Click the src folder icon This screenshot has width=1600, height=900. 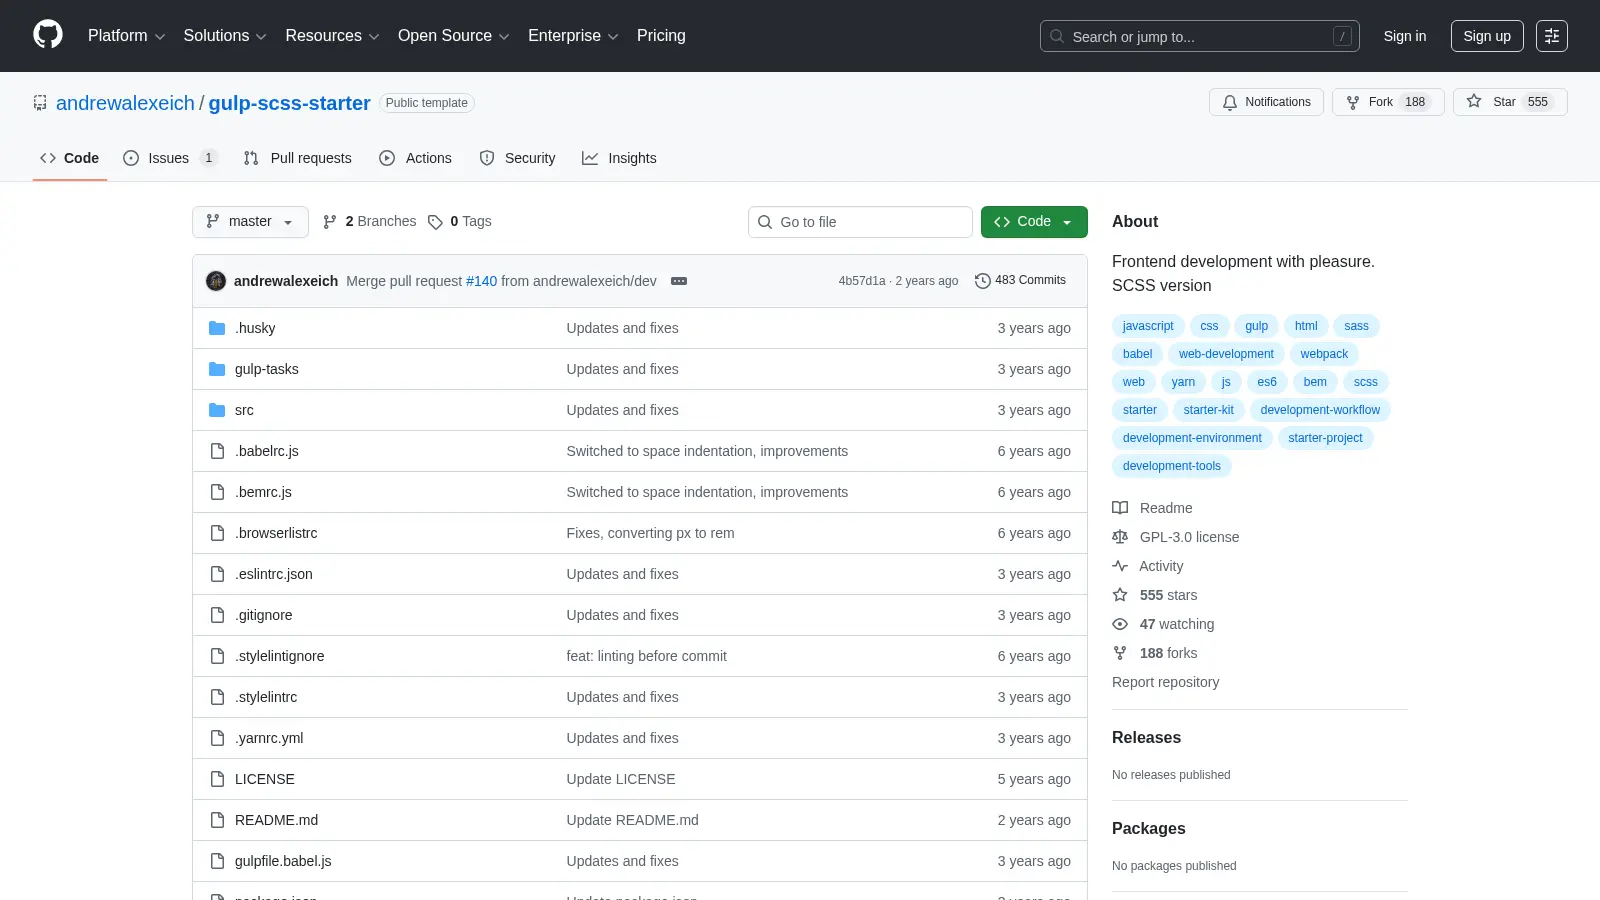[217, 410]
